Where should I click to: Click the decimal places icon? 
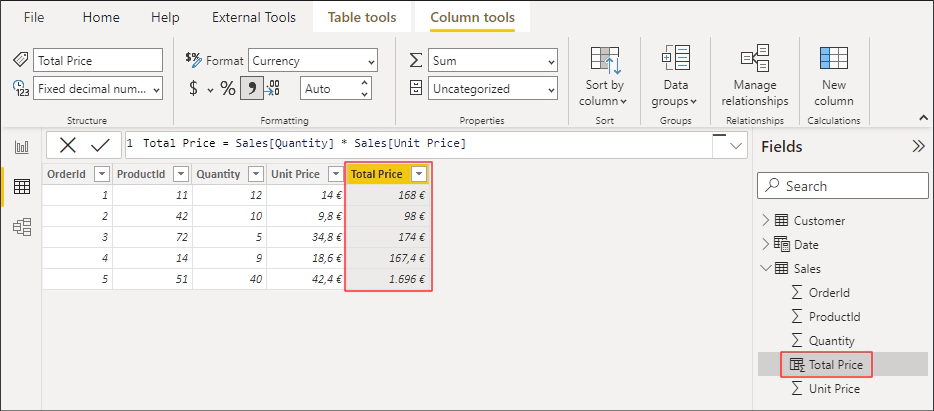[x=273, y=89]
